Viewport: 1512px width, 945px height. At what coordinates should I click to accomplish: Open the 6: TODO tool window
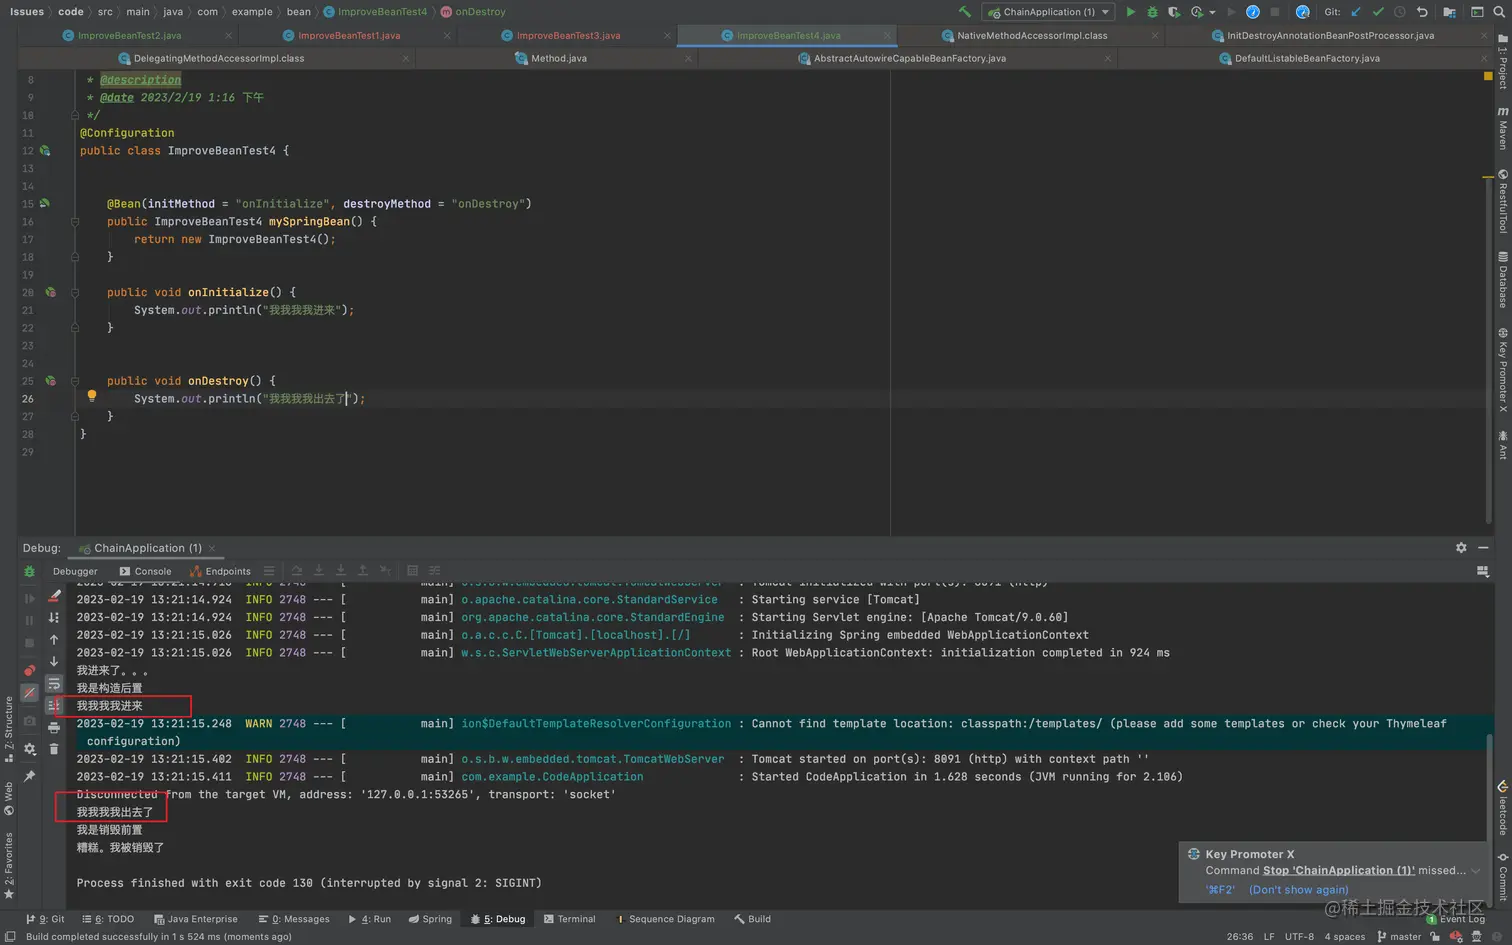tap(108, 919)
